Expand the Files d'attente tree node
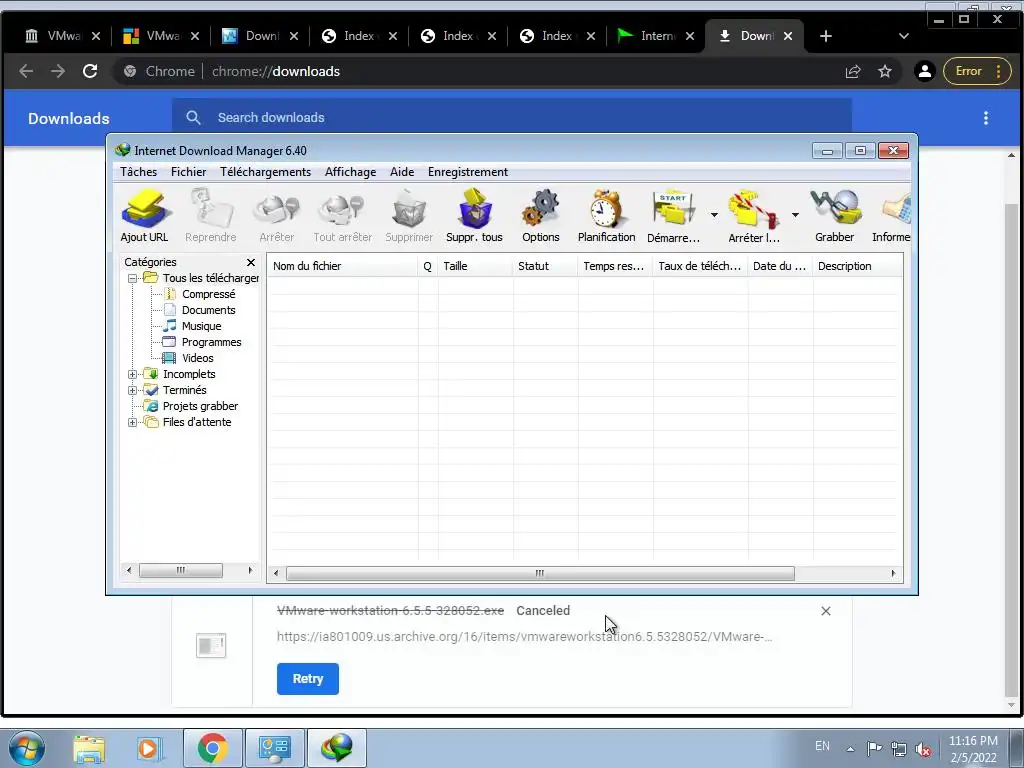This screenshot has height=768, width=1024. 133,423
